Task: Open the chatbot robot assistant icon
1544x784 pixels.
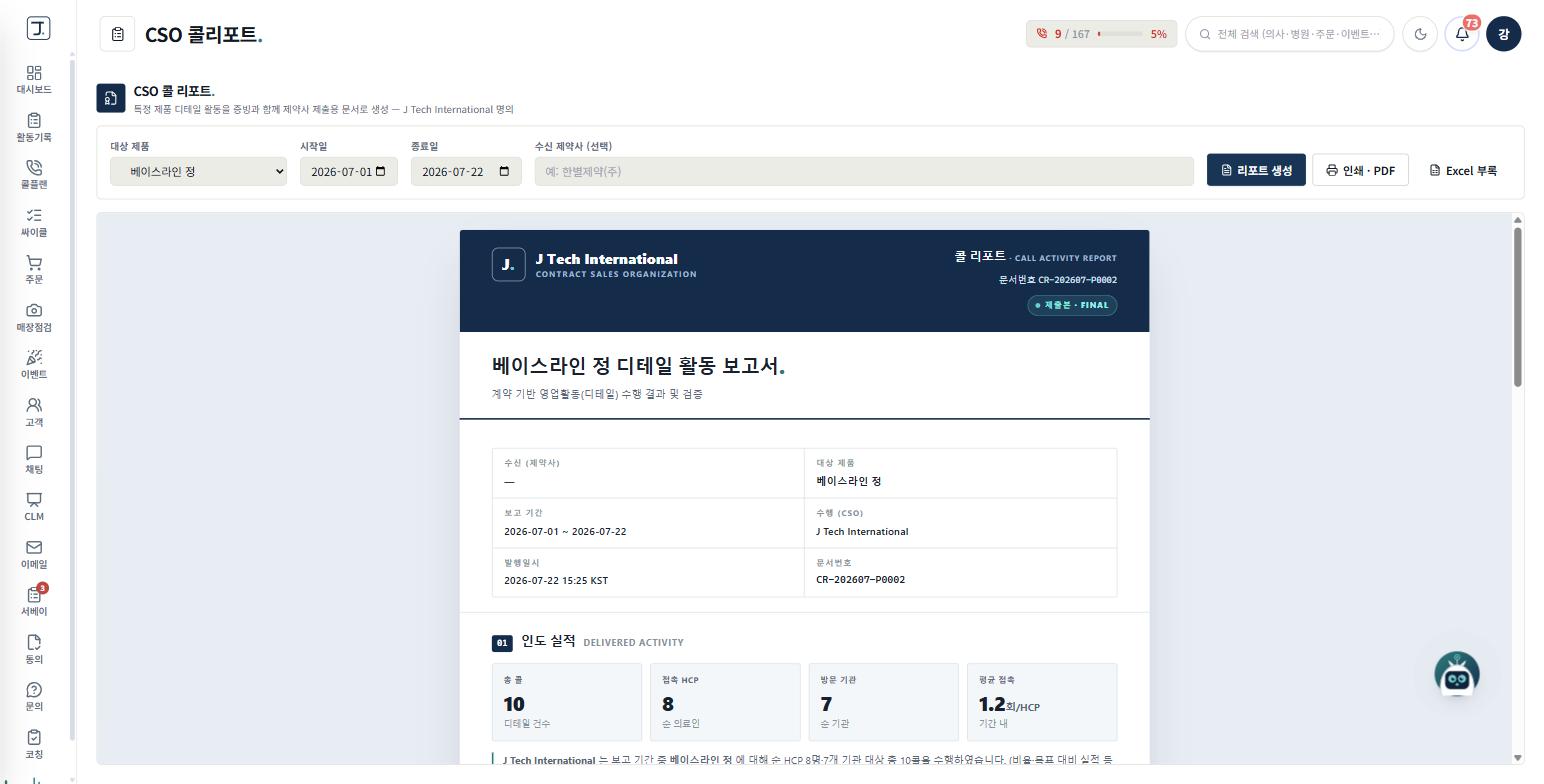Action: (1457, 676)
